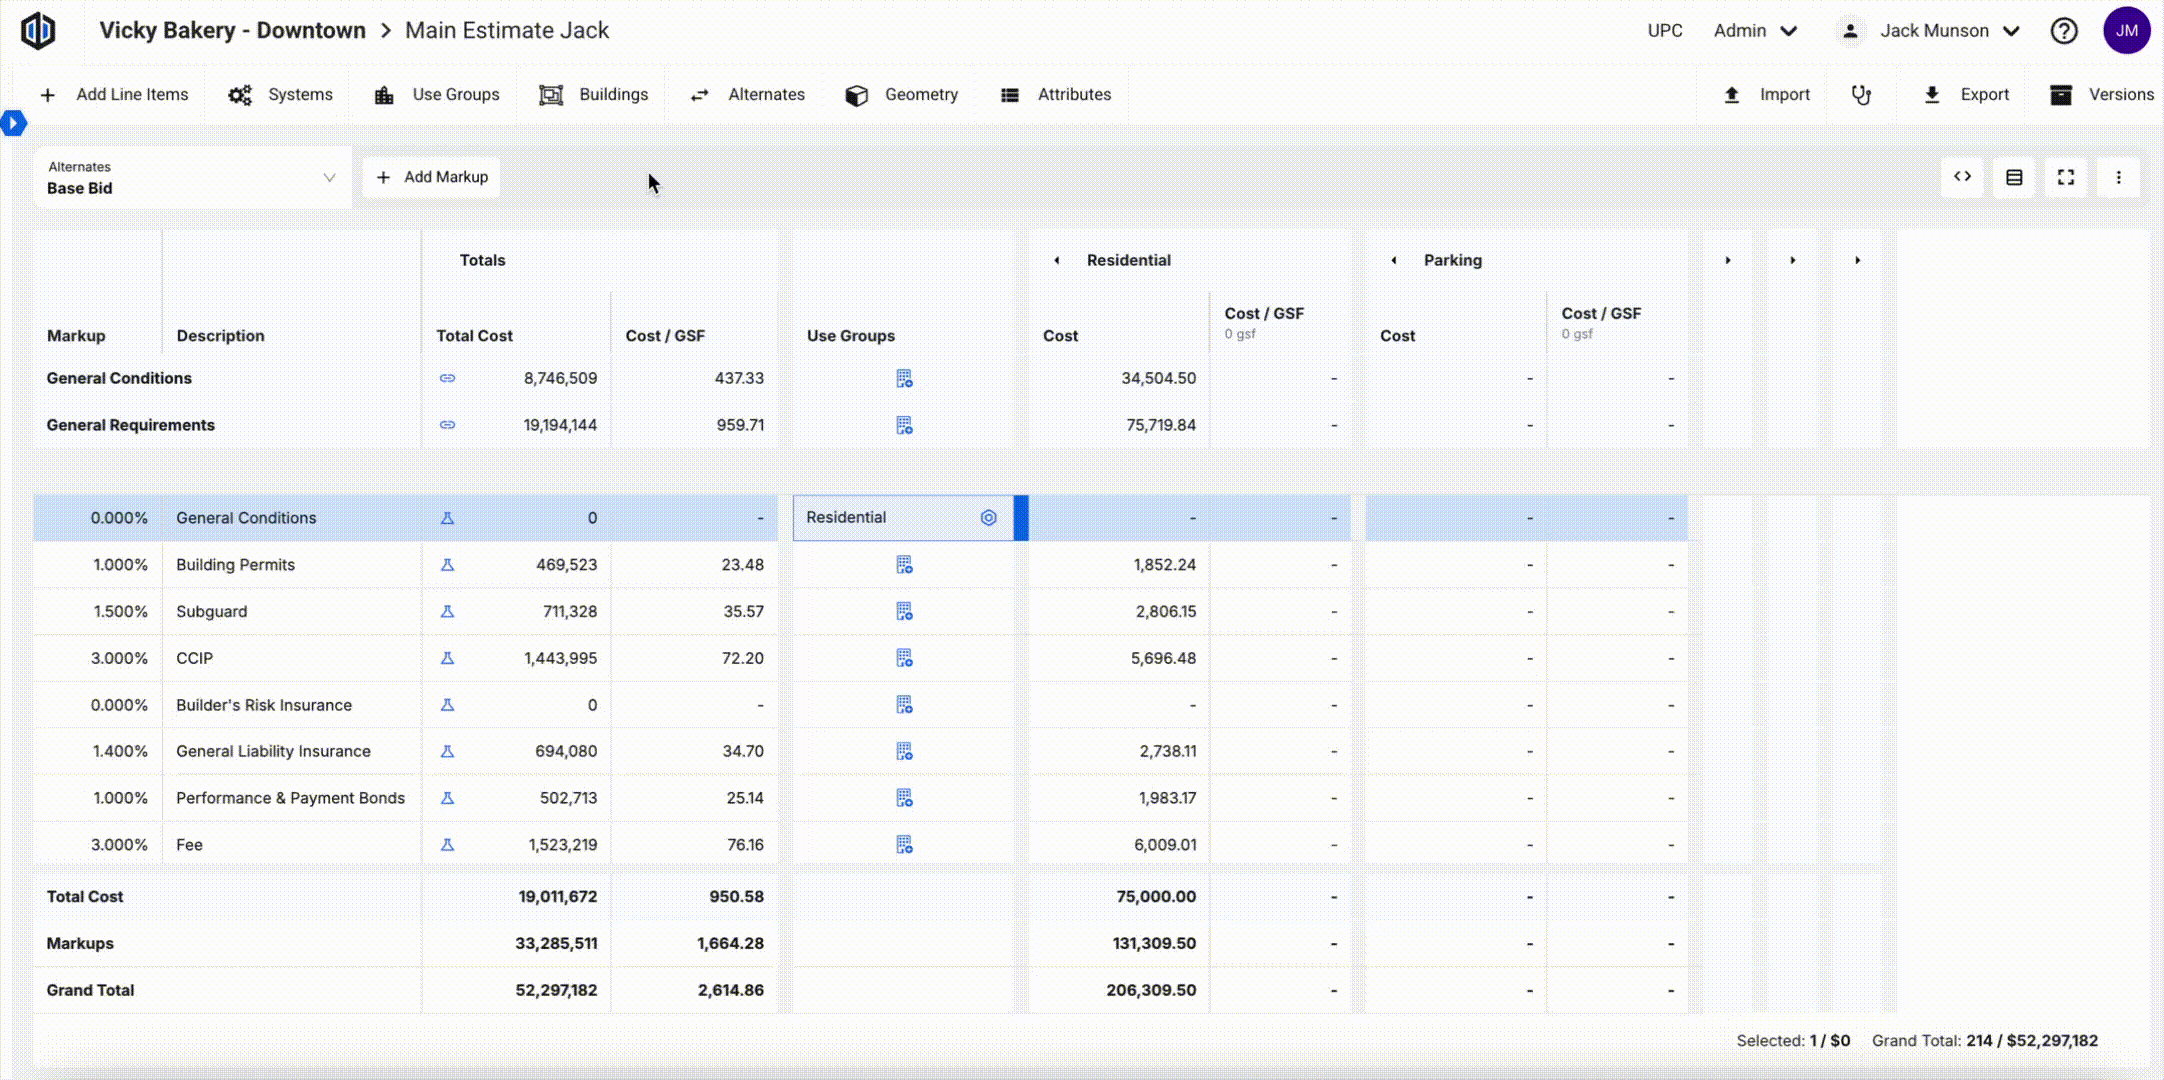This screenshot has width=2164, height=1080.
Task: Click the fullscreen expand icon
Action: pyautogui.click(x=2065, y=177)
